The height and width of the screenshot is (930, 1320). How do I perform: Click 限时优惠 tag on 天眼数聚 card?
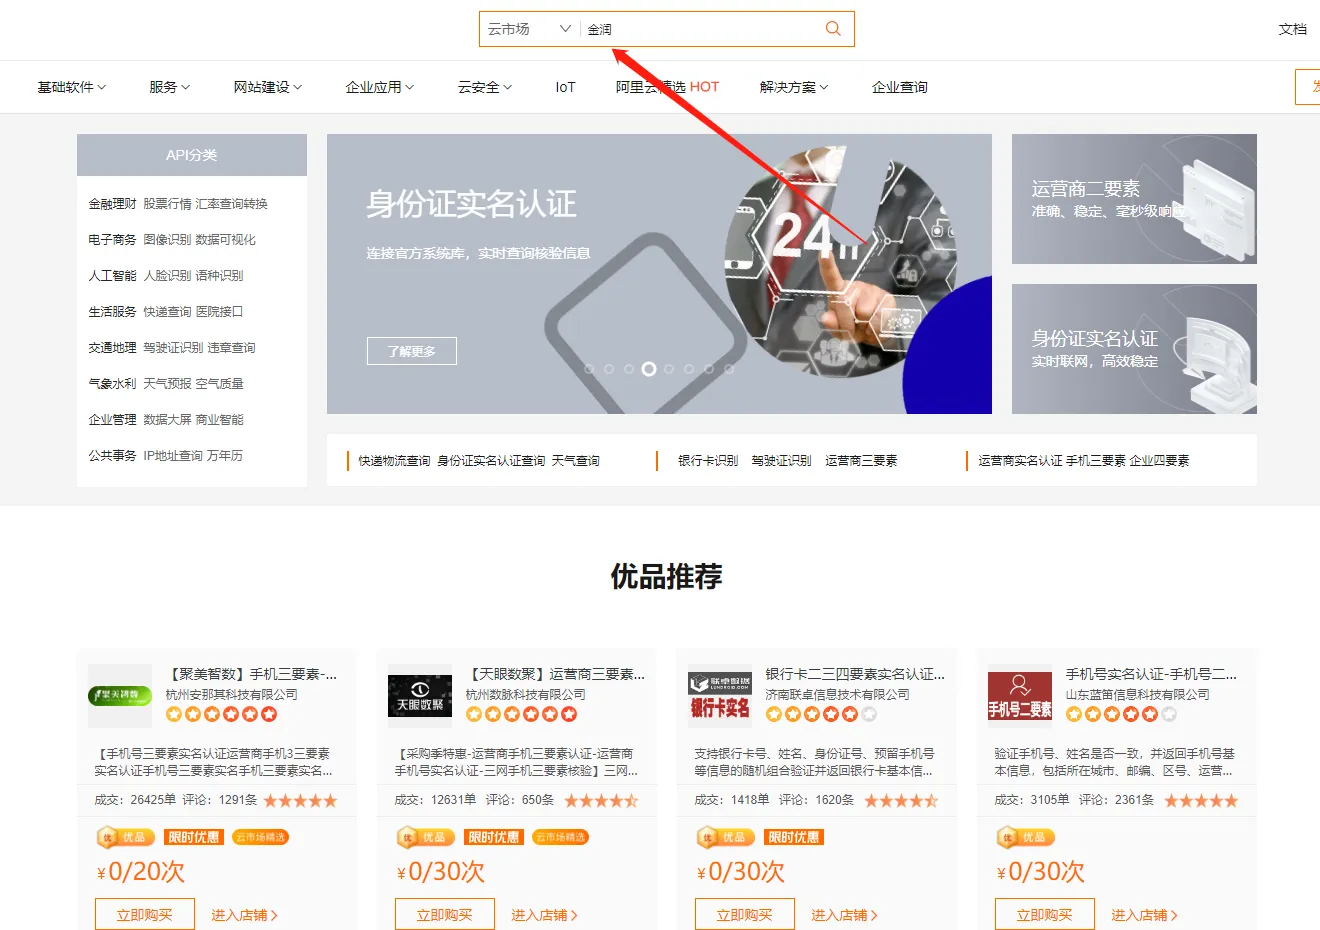click(494, 837)
